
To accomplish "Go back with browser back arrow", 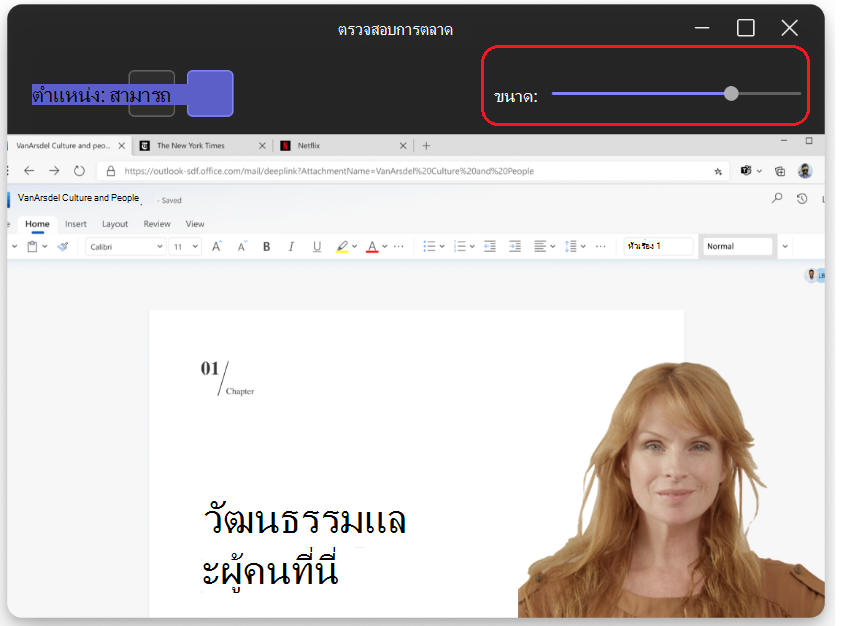I will click(x=29, y=171).
